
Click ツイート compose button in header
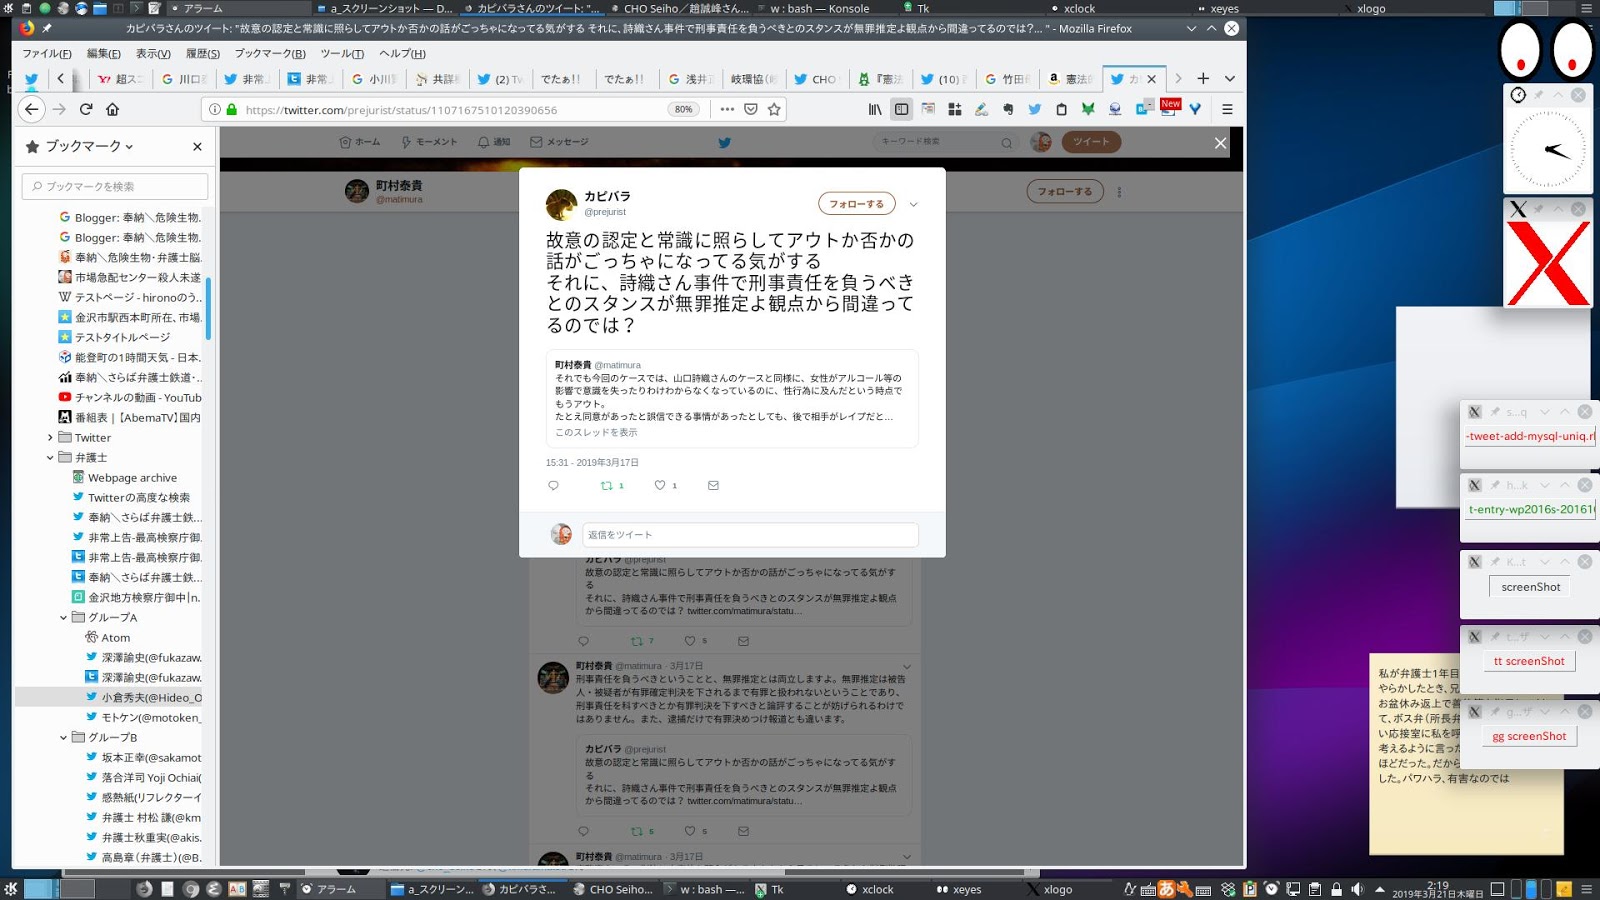pyautogui.click(x=1091, y=142)
